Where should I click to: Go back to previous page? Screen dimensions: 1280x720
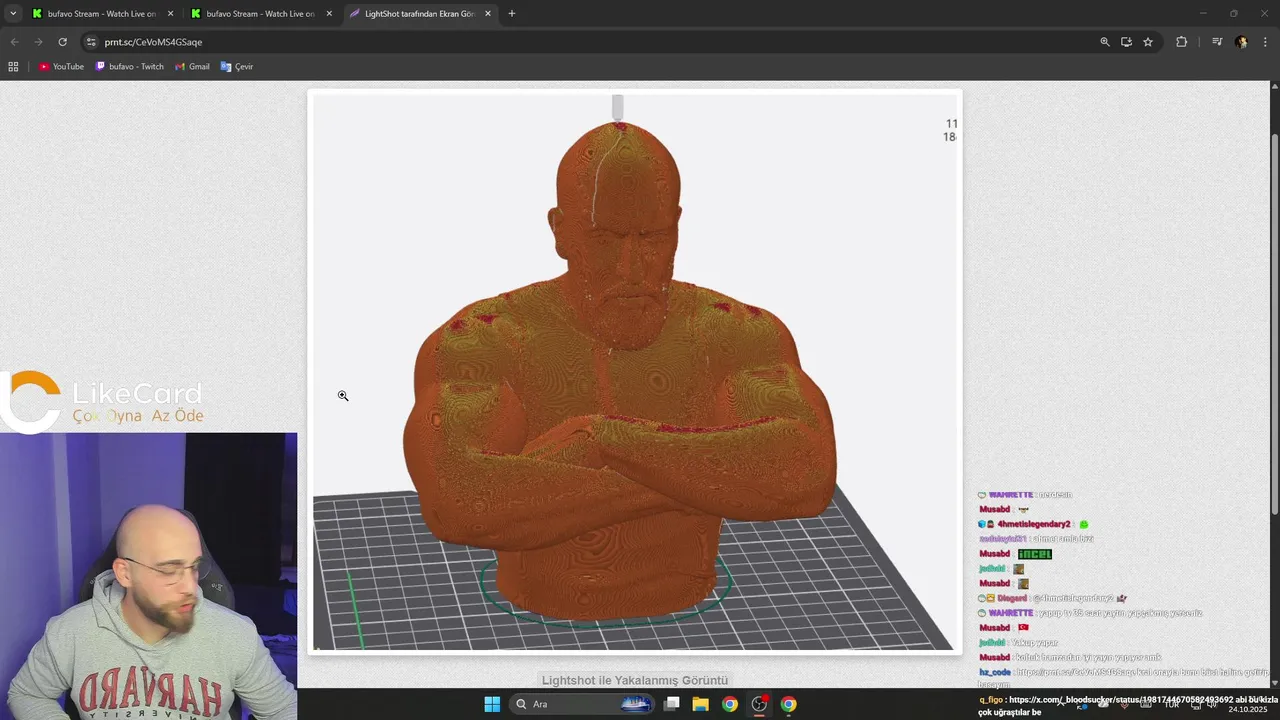[x=14, y=42]
